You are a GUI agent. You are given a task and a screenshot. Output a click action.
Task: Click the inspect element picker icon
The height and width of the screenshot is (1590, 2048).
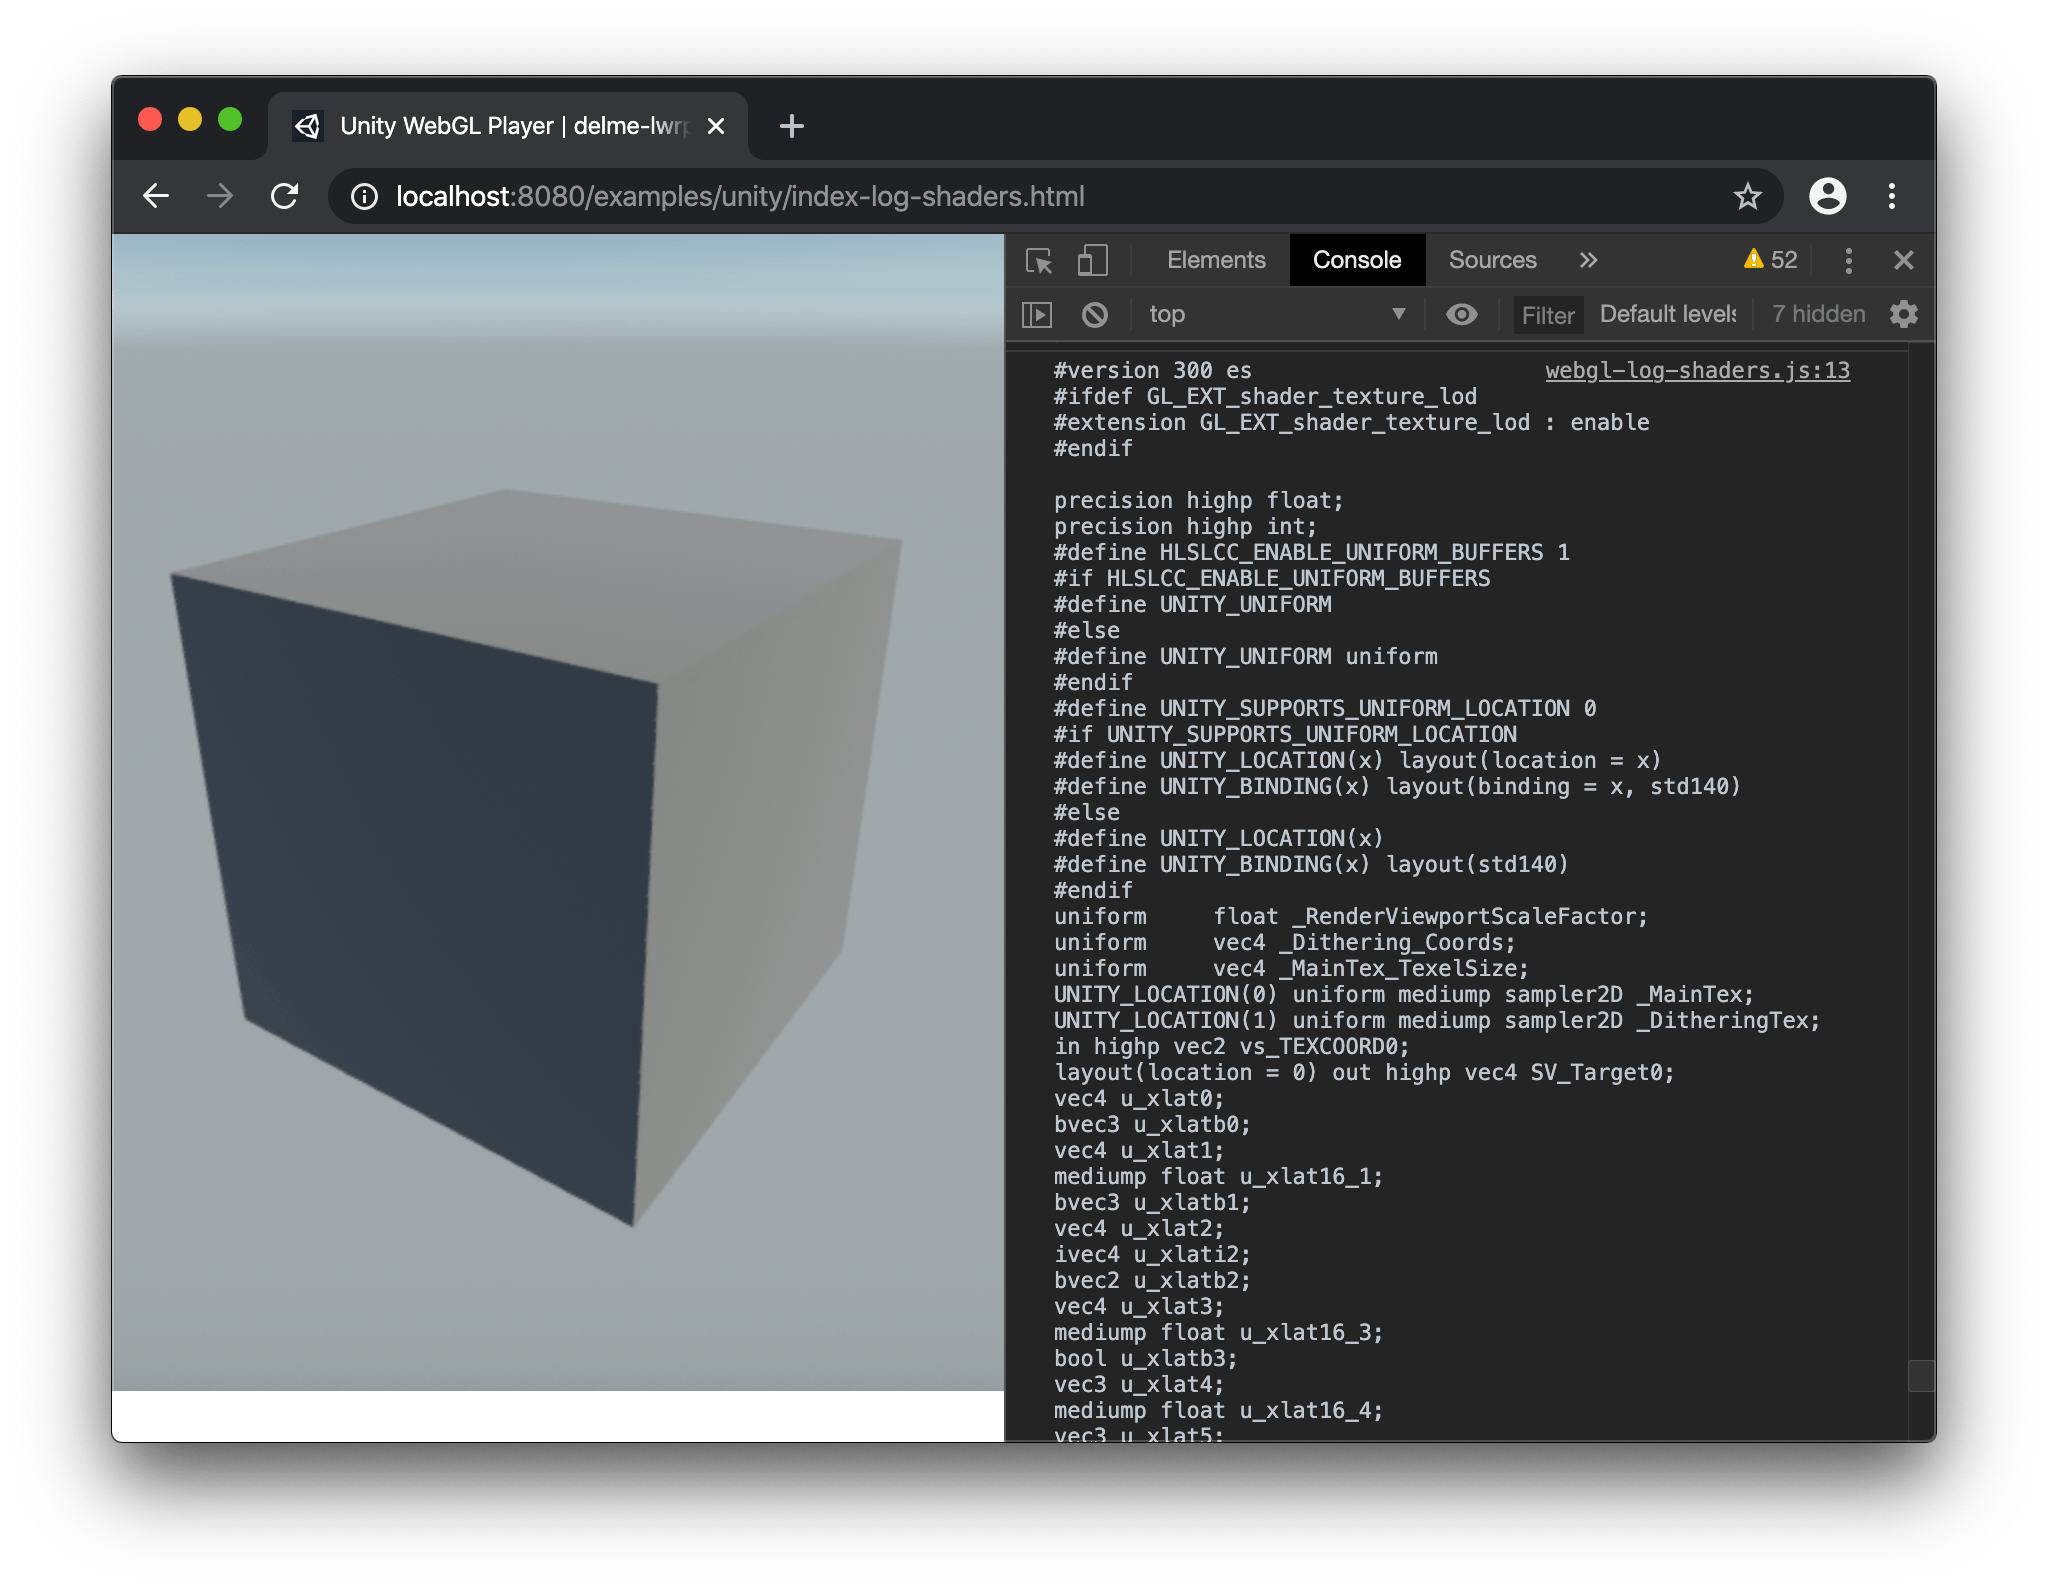tap(1039, 261)
